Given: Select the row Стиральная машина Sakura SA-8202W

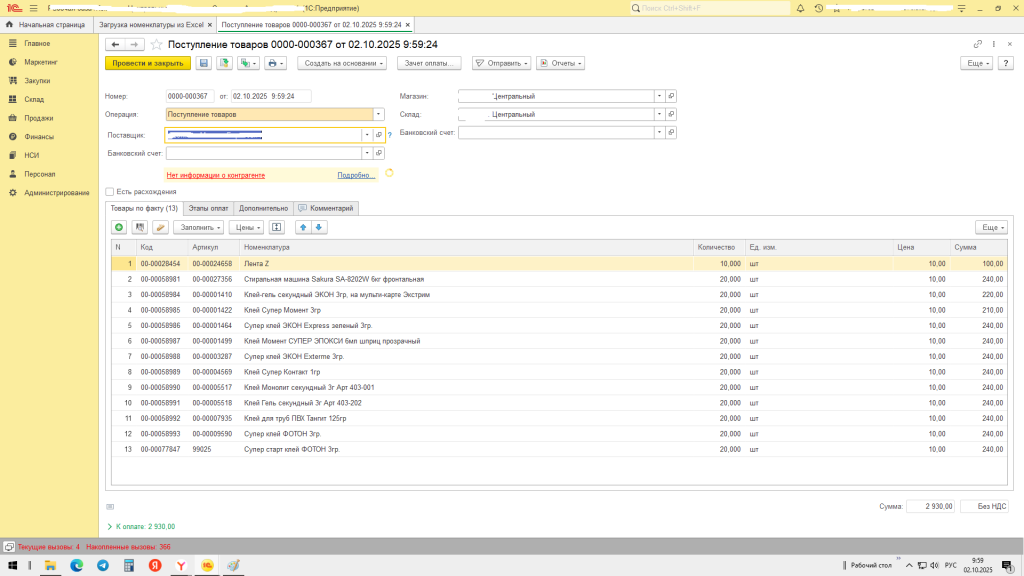Looking at the screenshot, I should pyautogui.click(x=559, y=280).
